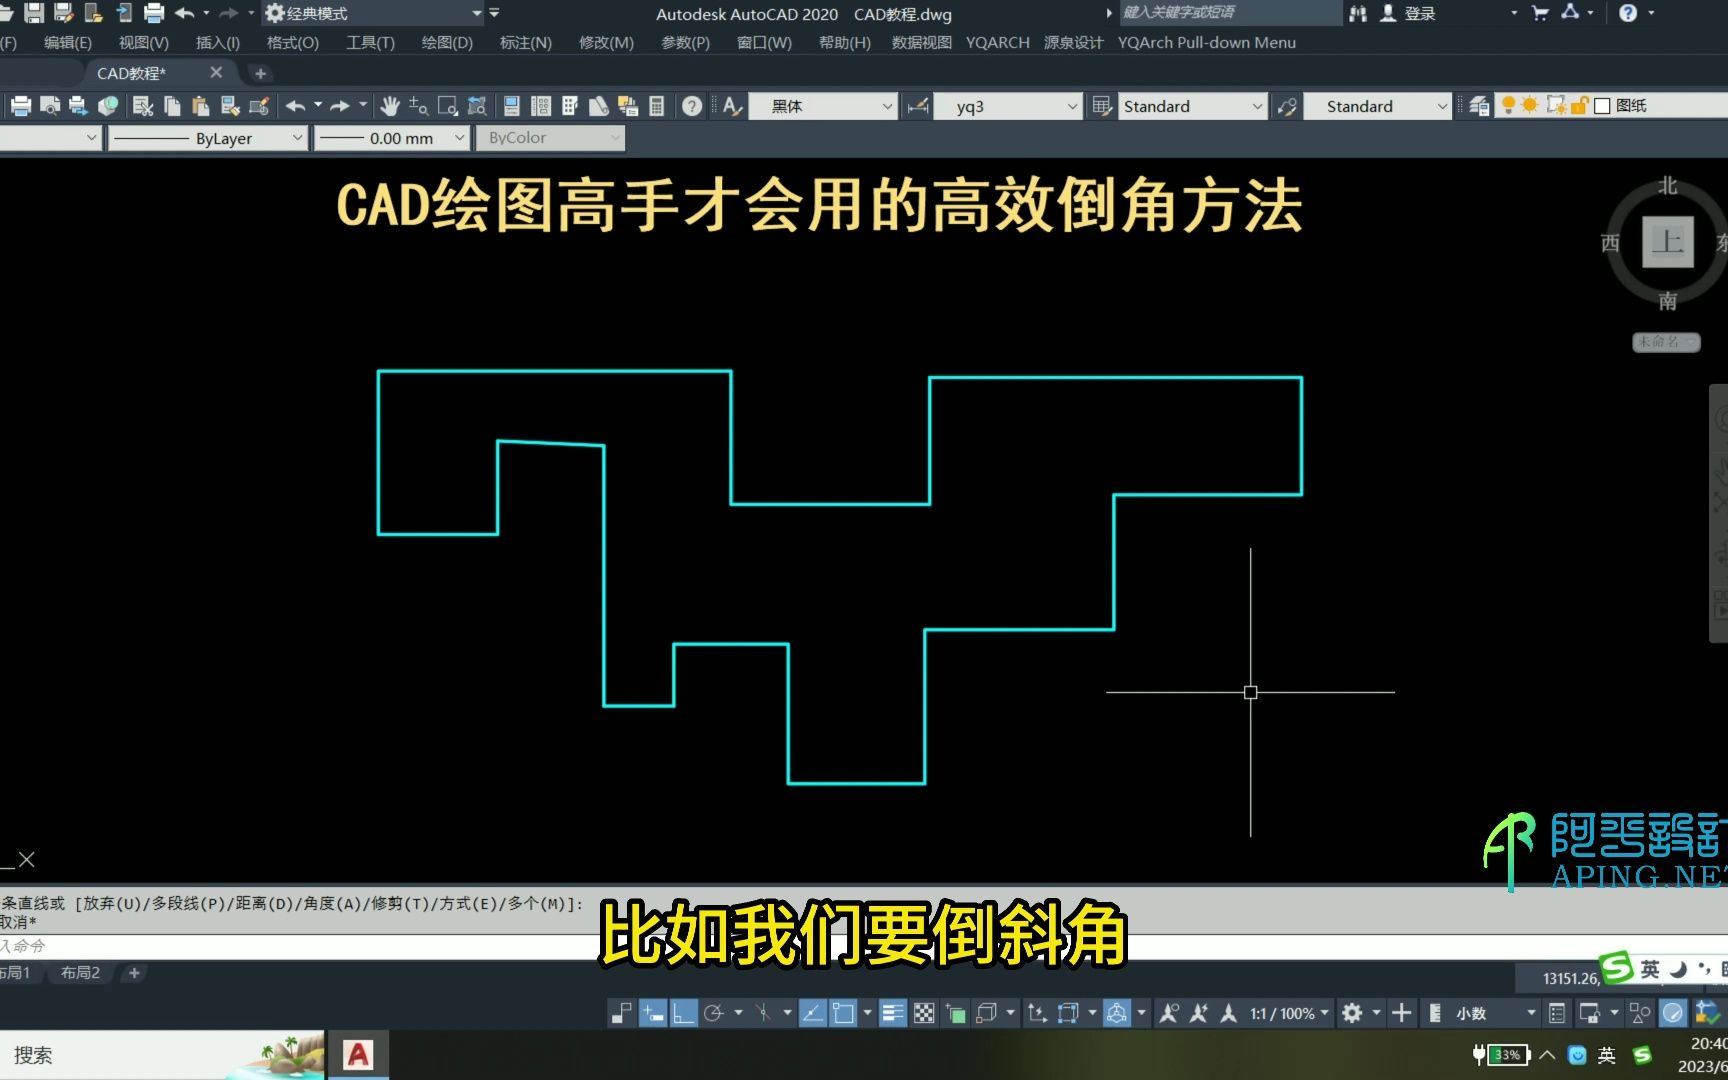Click the Table Style icon

[x=1101, y=106]
